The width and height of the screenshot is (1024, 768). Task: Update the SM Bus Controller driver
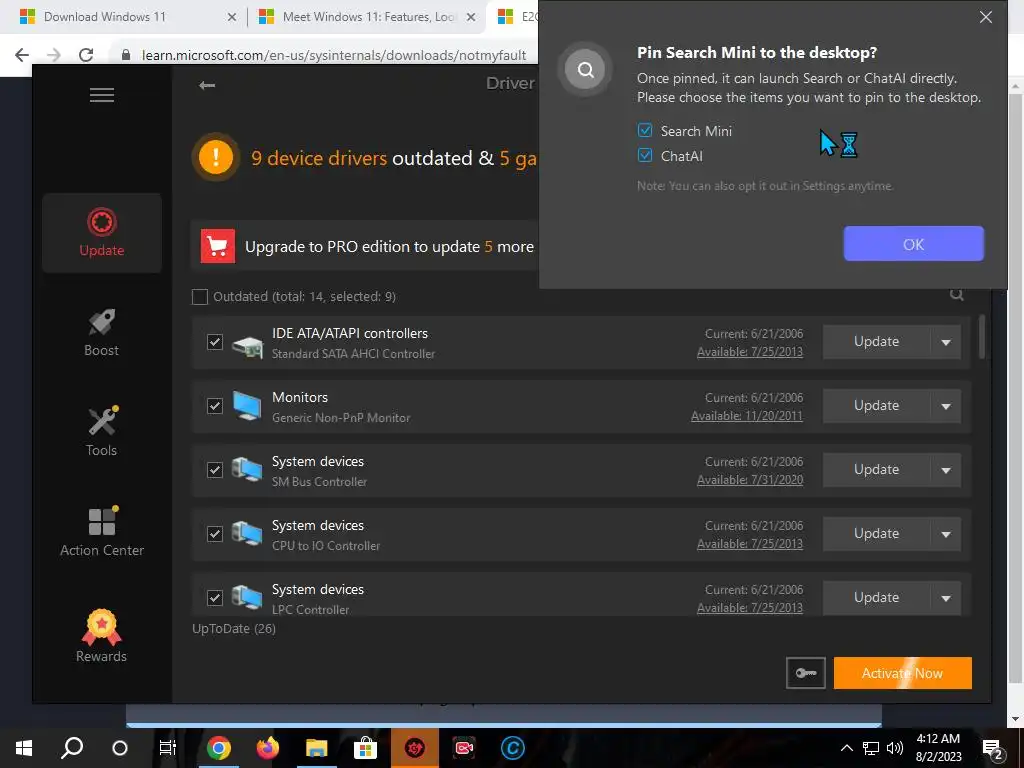tap(876, 470)
